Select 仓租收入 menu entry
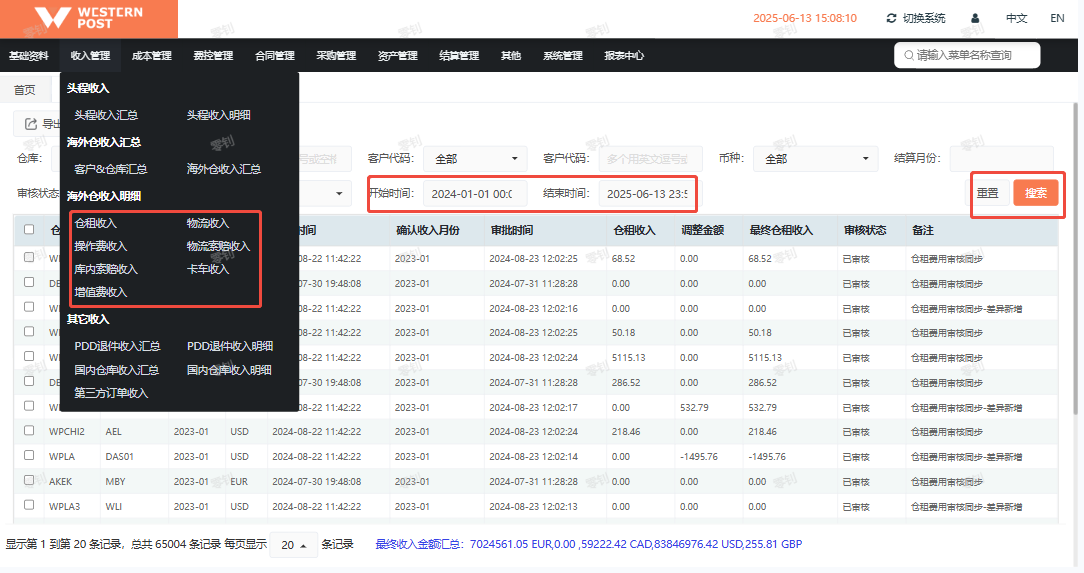 point(95,223)
